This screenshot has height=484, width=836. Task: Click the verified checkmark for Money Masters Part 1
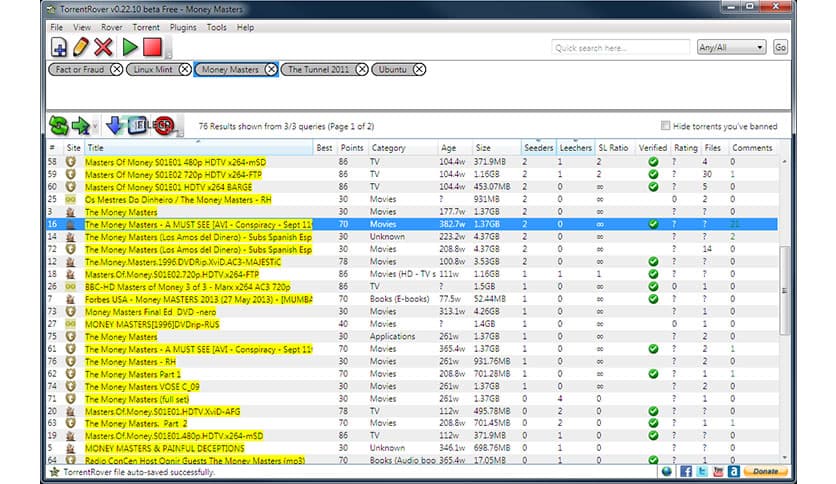653,374
